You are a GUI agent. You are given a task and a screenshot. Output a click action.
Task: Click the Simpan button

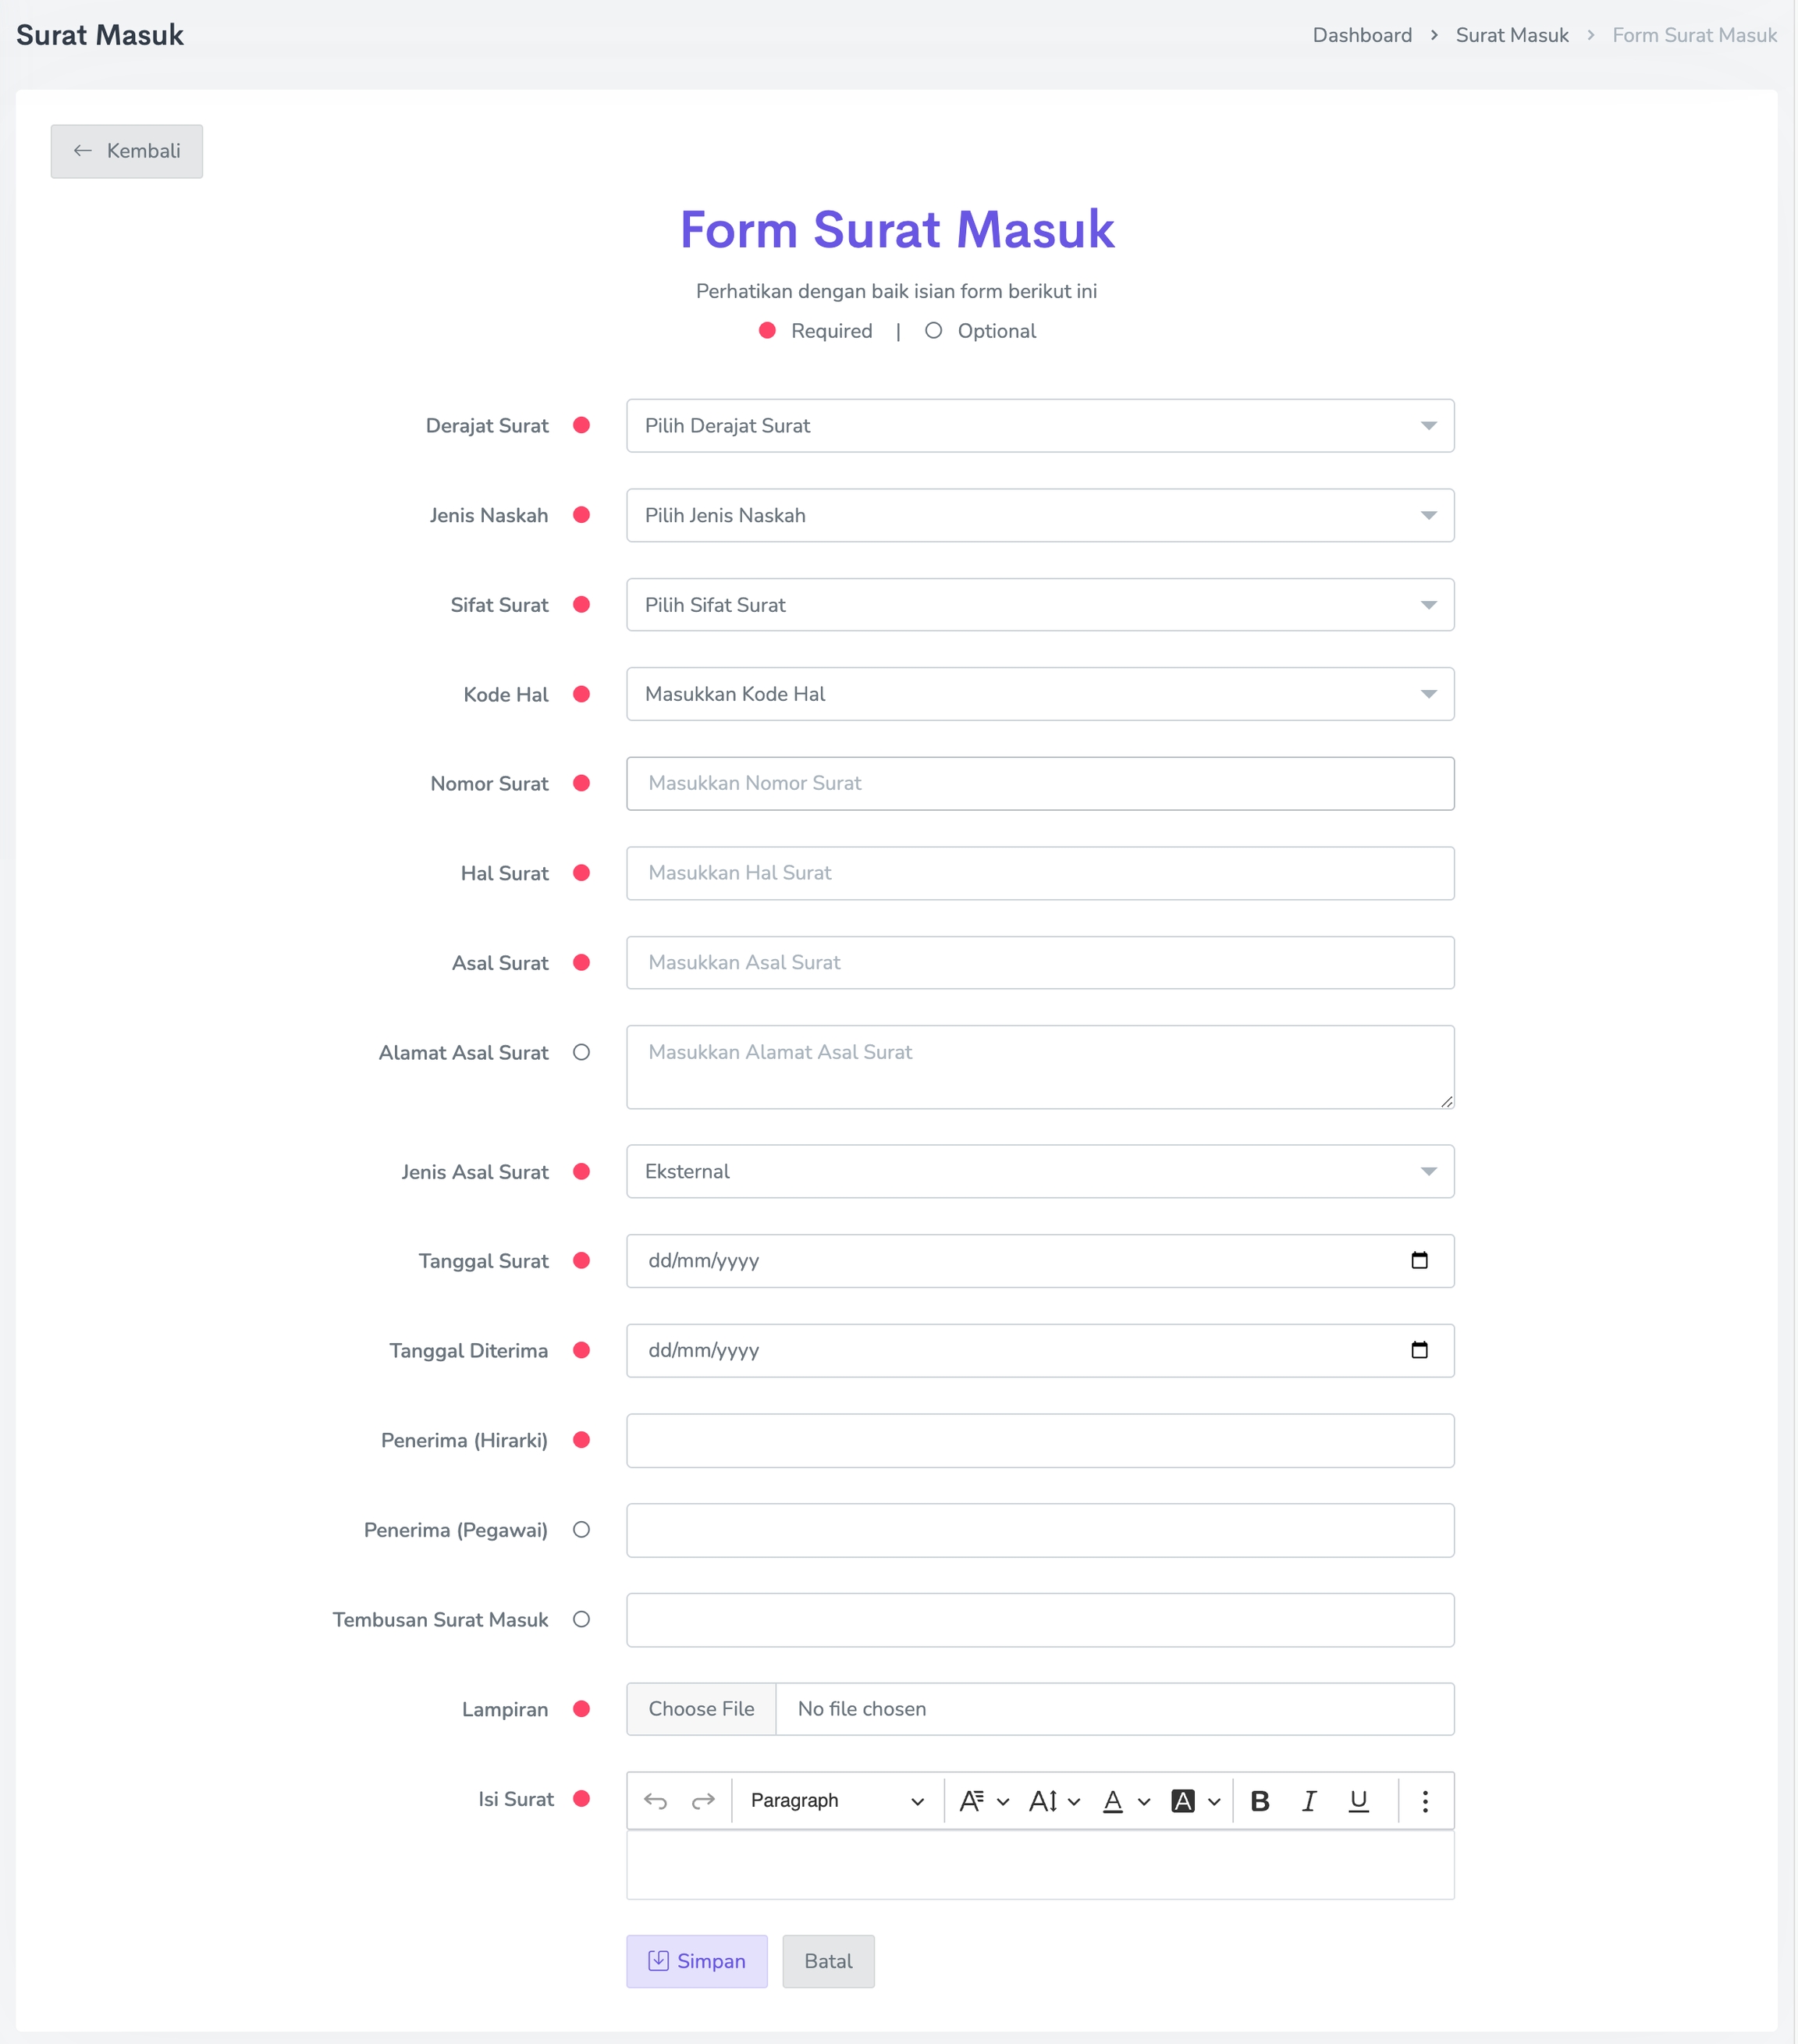click(697, 1961)
